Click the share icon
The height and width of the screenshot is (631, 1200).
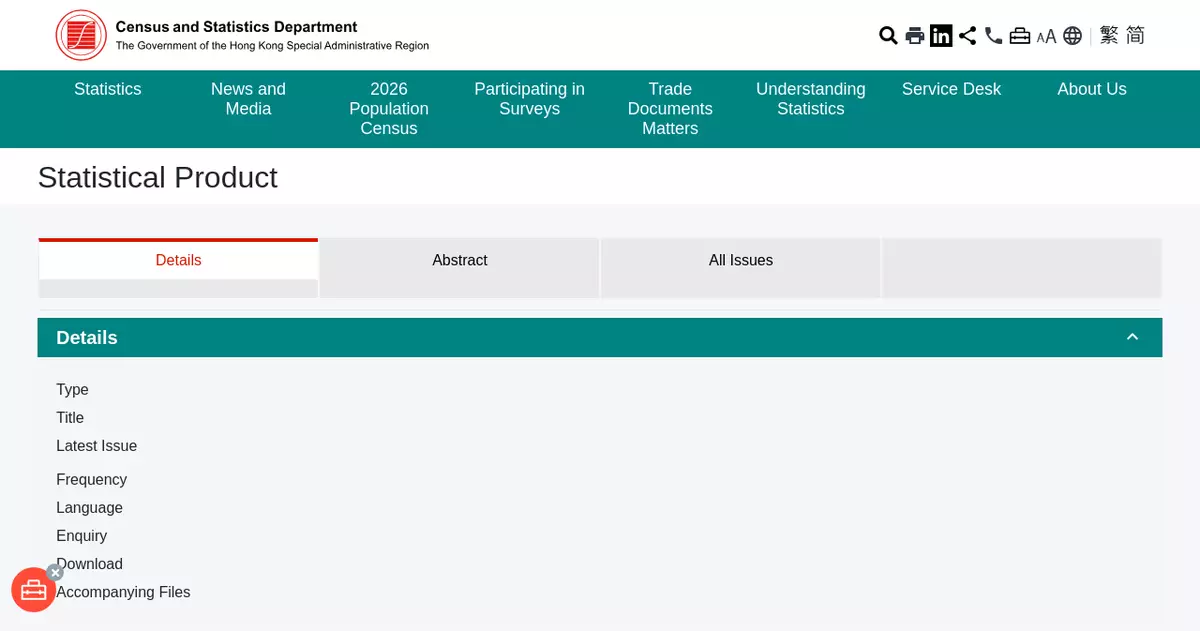click(967, 36)
